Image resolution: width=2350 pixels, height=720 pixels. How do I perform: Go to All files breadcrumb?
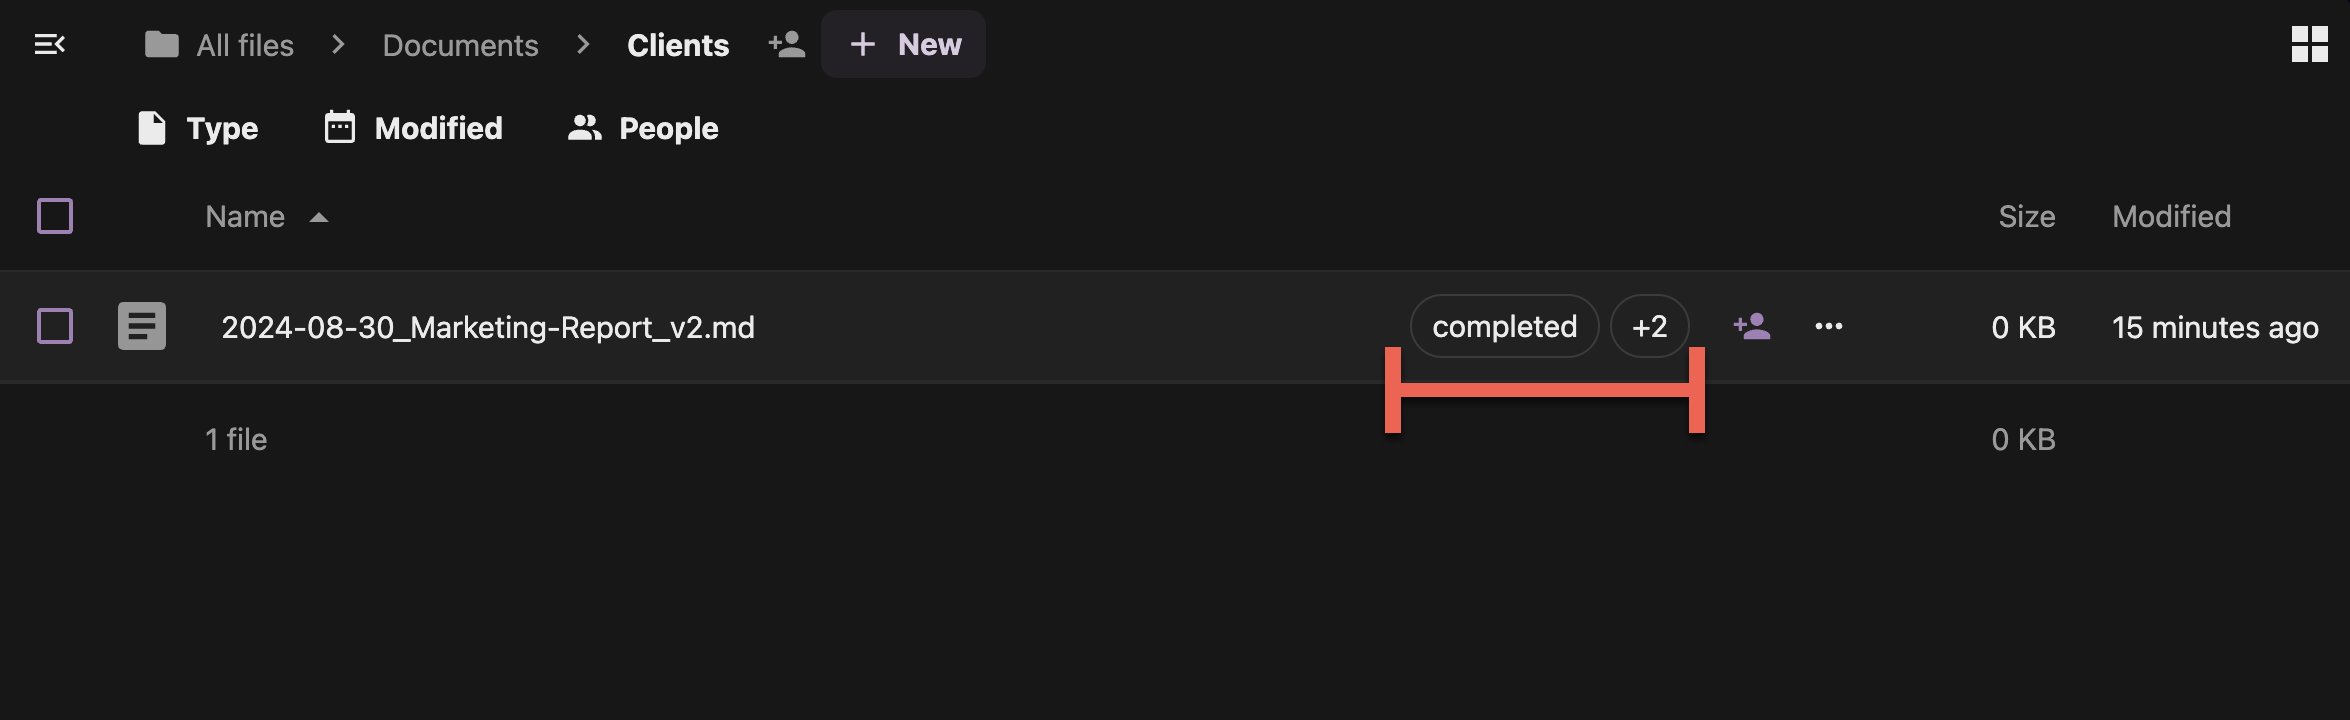245,45
